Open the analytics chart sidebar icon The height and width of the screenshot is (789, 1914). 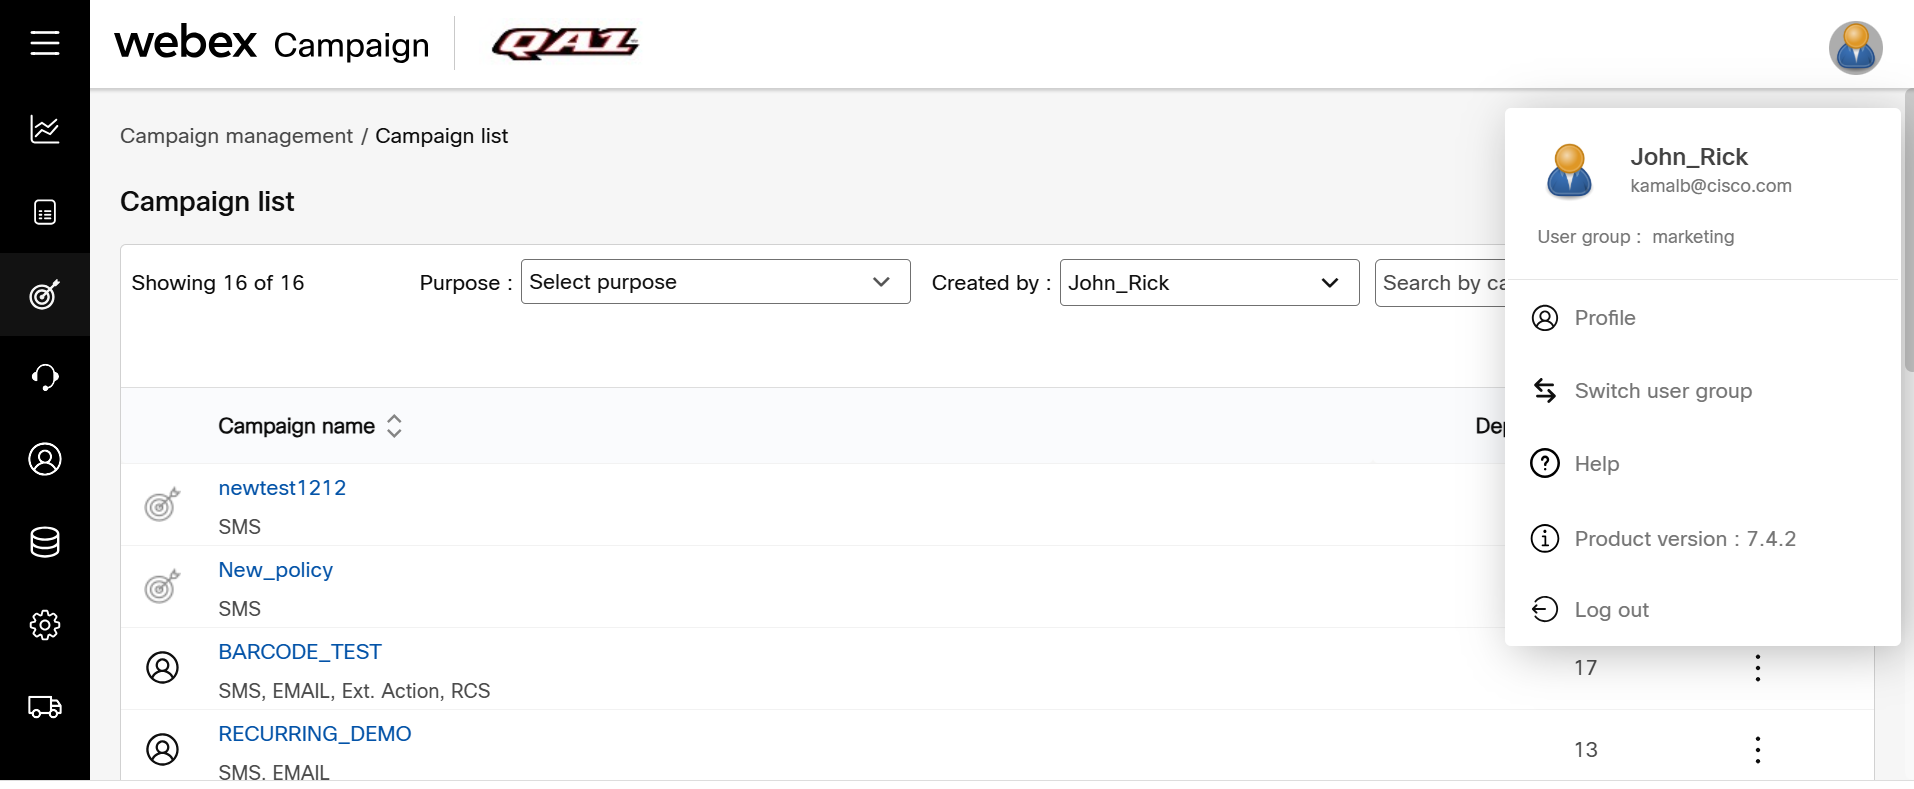(45, 129)
